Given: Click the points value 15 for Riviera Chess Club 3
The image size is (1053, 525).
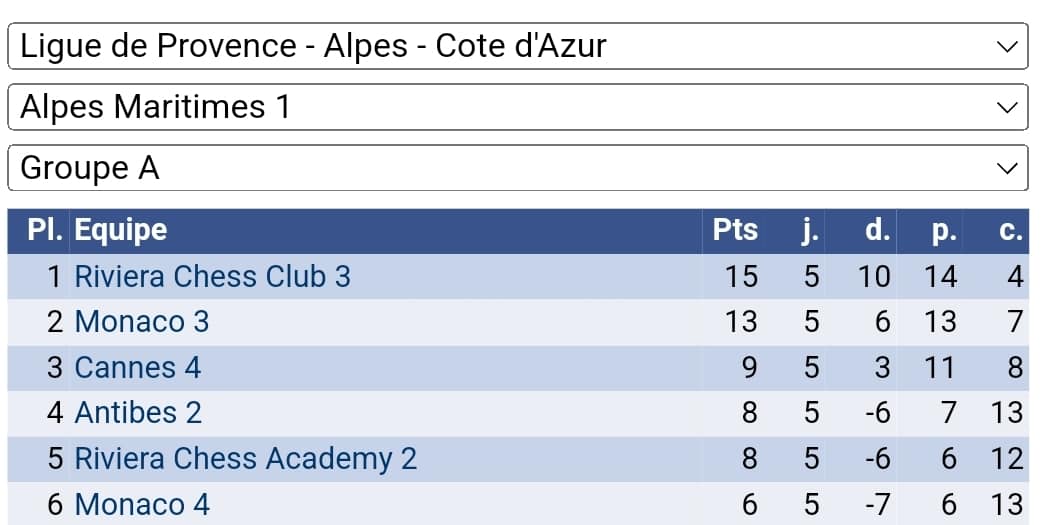Looking at the screenshot, I should click(741, 276).
